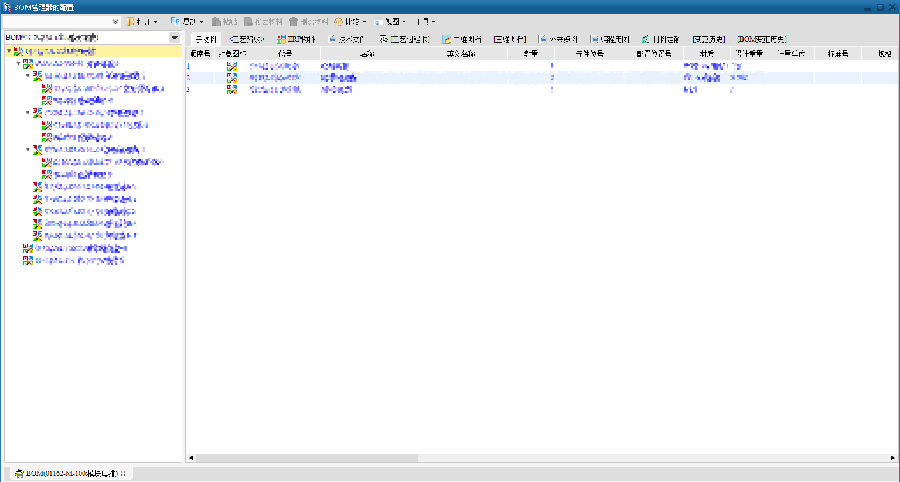Open the BOM change history tab at far right
900x482 pixels.
point(762,39)
